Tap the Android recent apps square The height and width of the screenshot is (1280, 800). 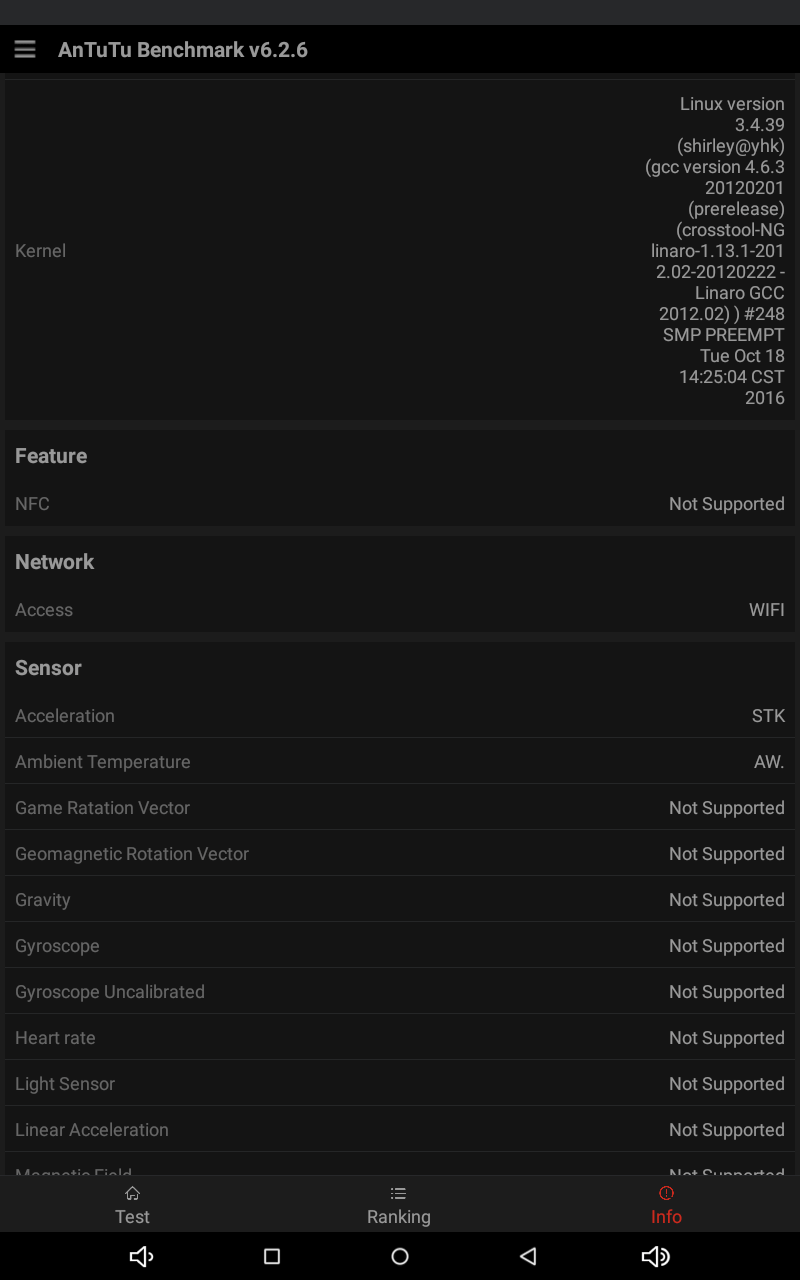tap(272, 1256)
